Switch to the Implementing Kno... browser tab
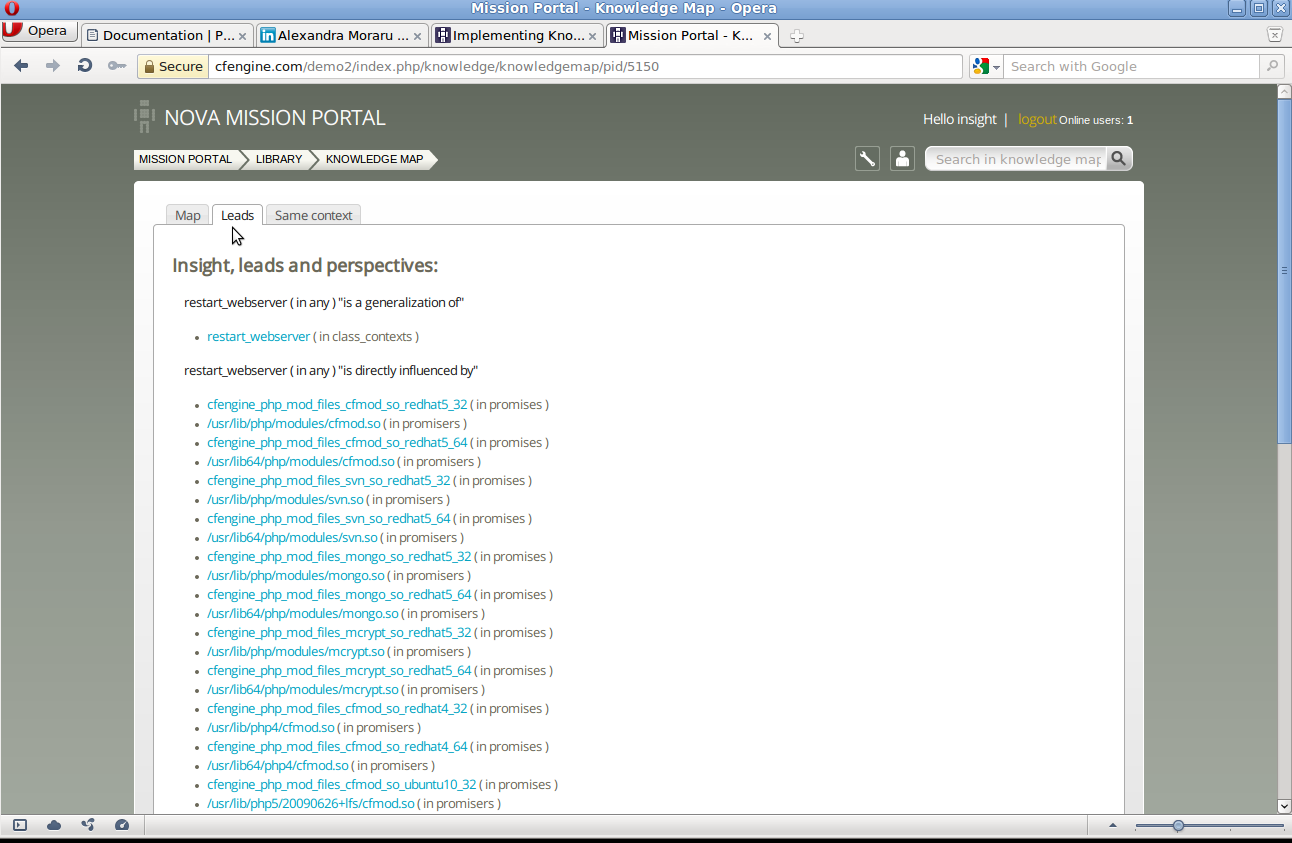Image resolution: width=1292 pixels, height=843 pixels. (x=516, y=35)
